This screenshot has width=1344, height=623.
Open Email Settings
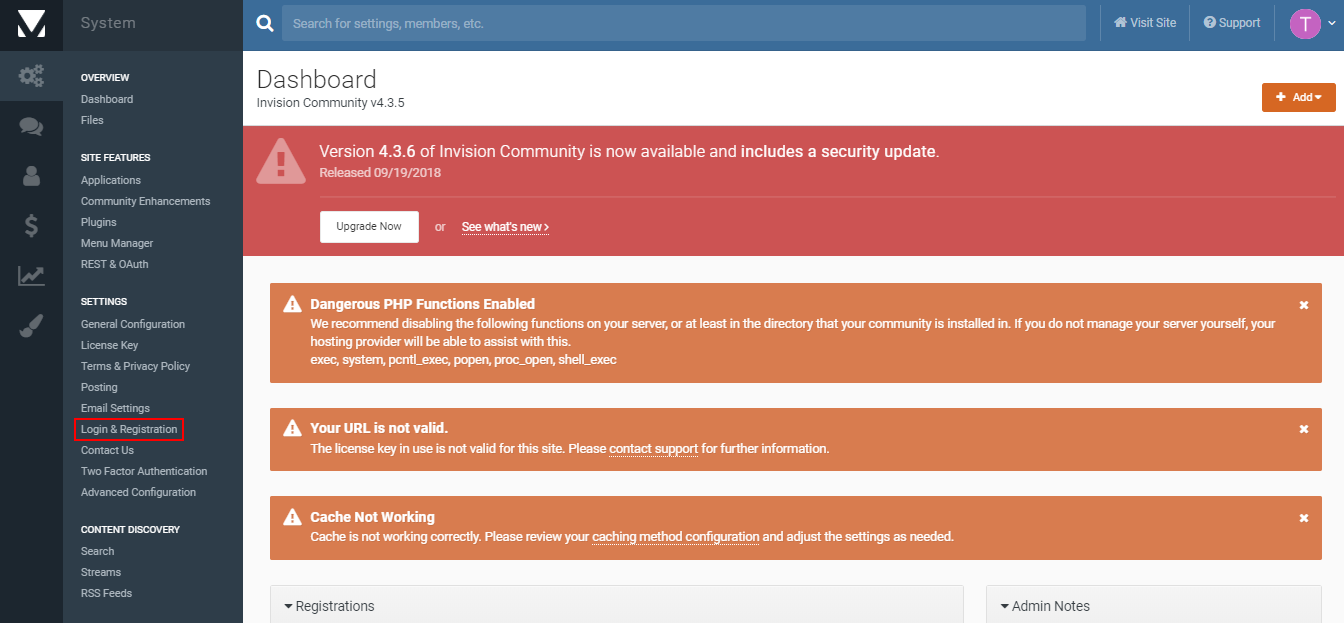[115, 408]
